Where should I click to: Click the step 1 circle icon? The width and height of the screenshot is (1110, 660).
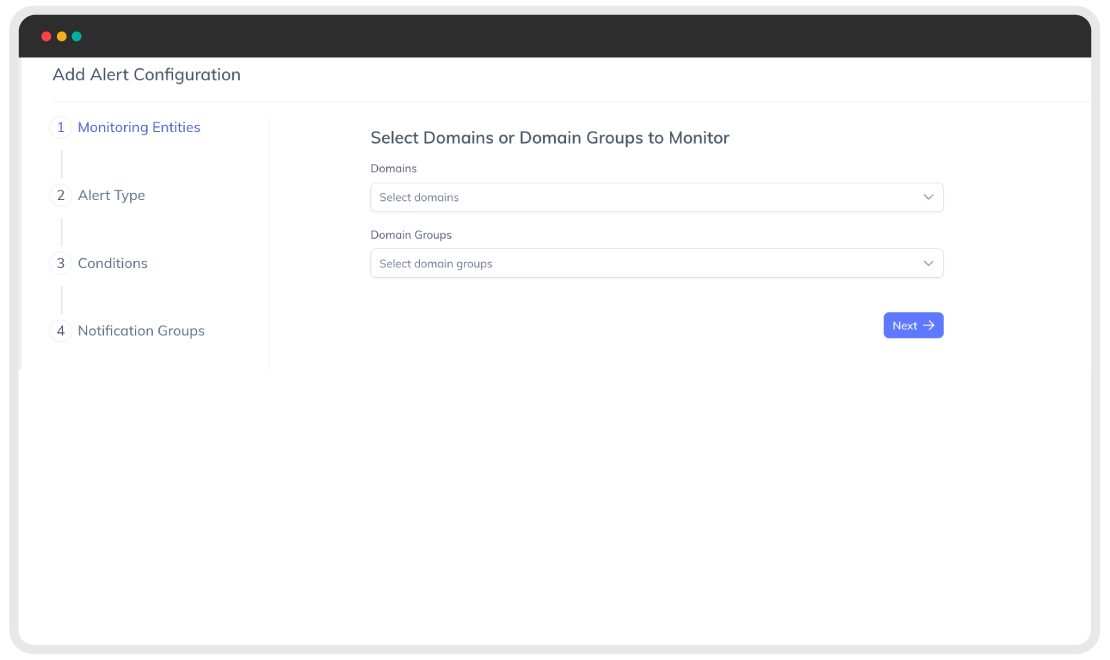pyautogui.click(x=61, y=127)
